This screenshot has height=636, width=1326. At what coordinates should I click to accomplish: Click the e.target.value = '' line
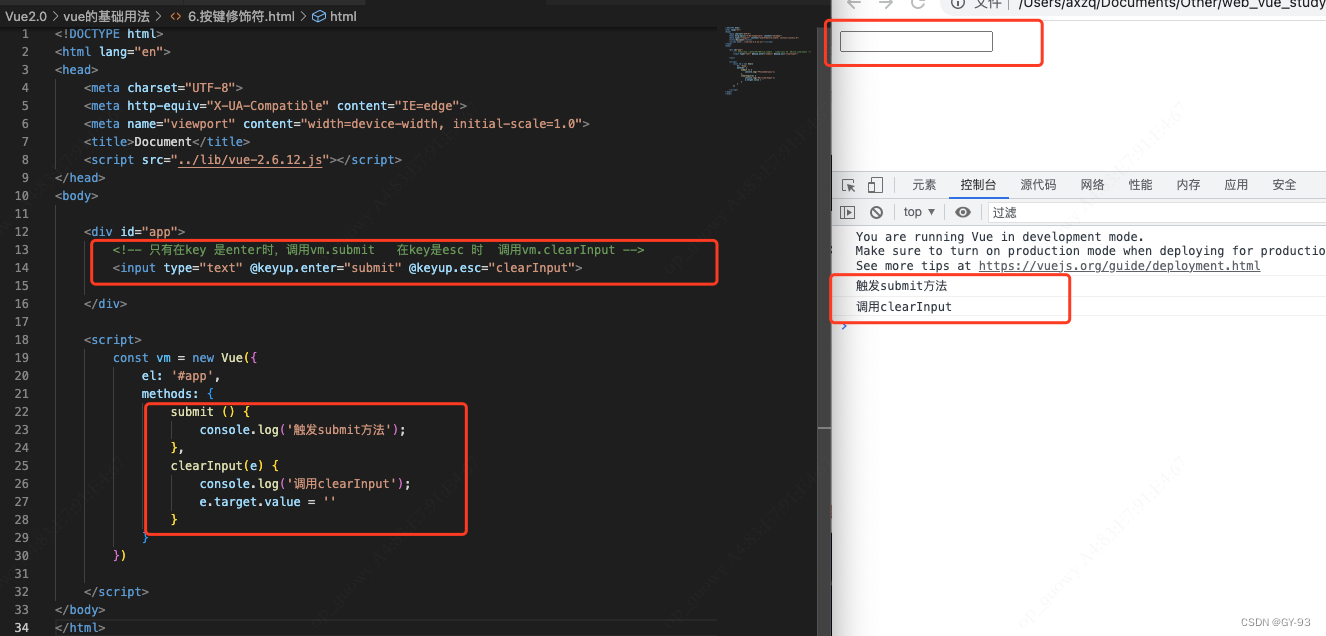click(268, 502)
